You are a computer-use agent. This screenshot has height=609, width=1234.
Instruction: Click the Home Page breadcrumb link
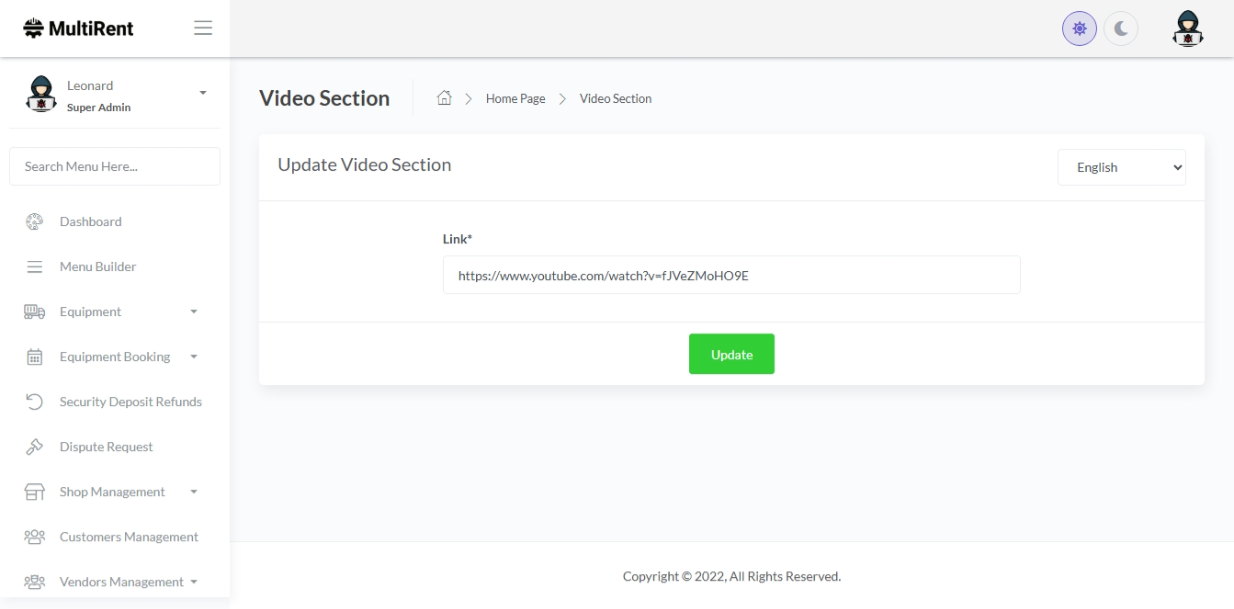515,98
